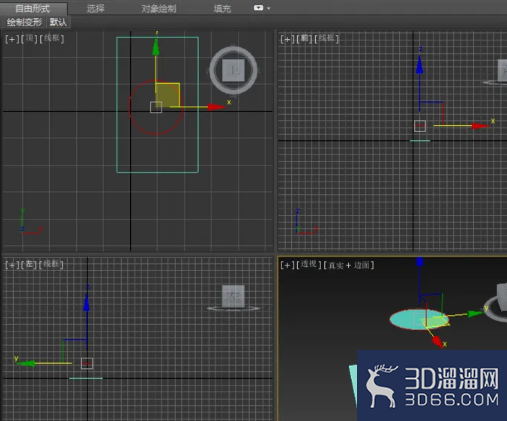The height and width of the screenshot is (421, 507).
Task: Open the [透视] view label menu
Action: tap(309, 265)
